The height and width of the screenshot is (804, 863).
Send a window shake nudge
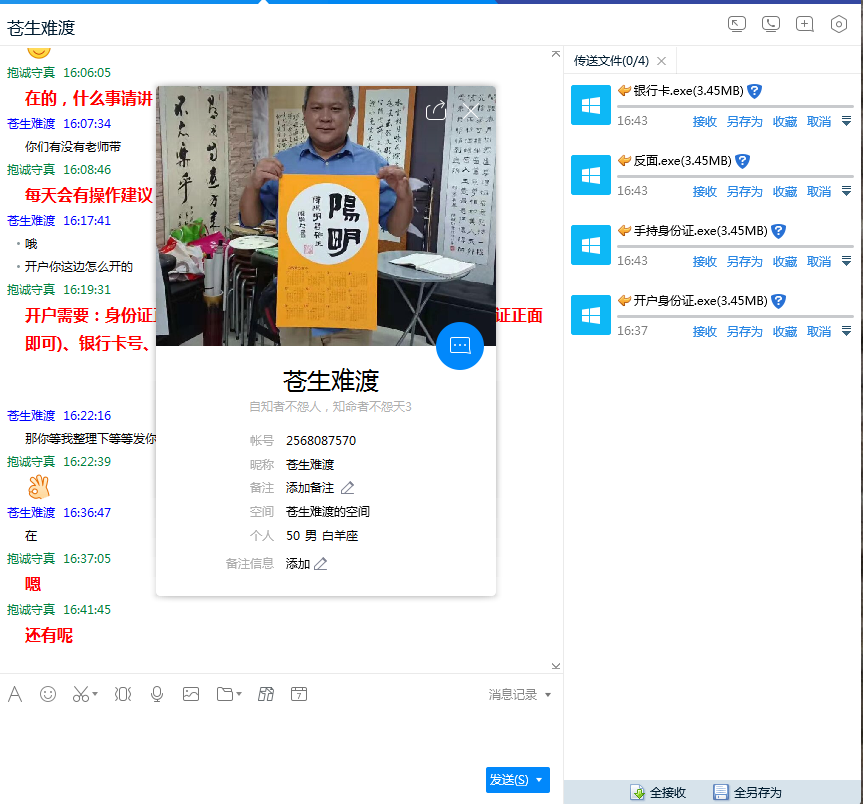tap(123, 694)
